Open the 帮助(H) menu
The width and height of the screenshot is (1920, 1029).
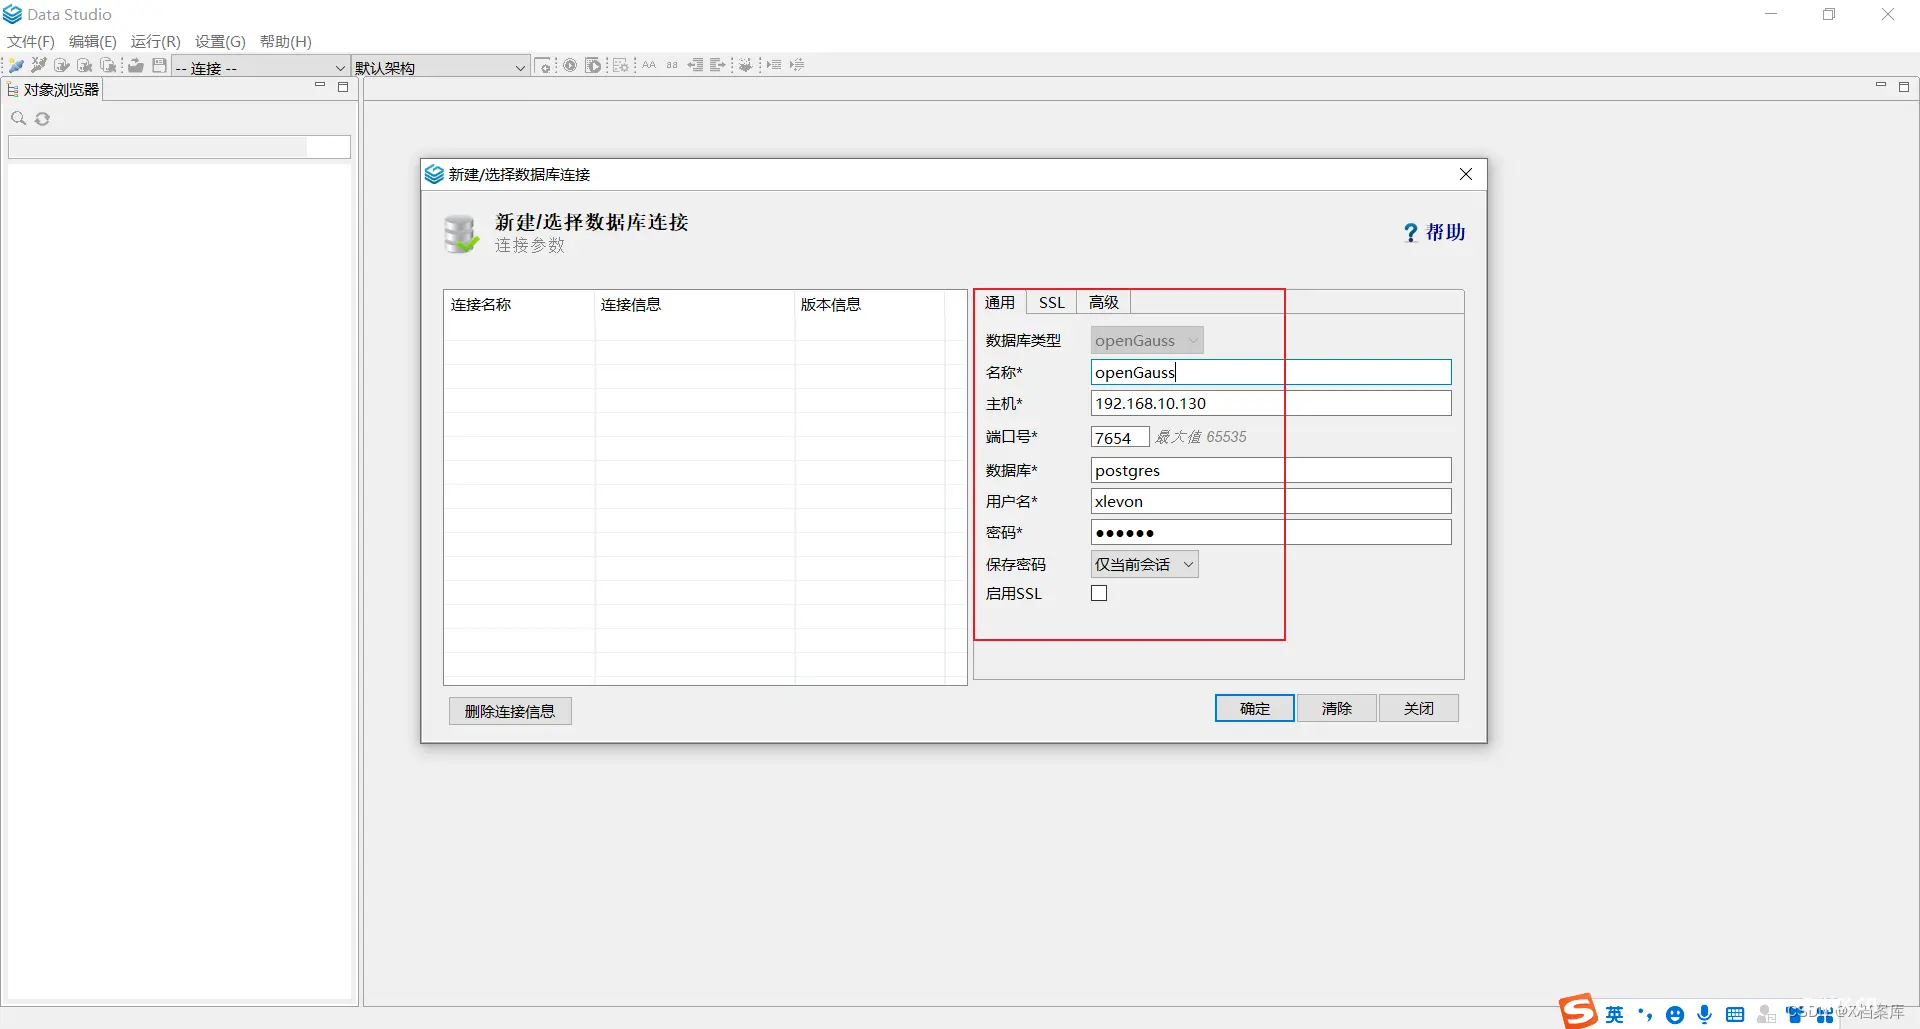286,41
